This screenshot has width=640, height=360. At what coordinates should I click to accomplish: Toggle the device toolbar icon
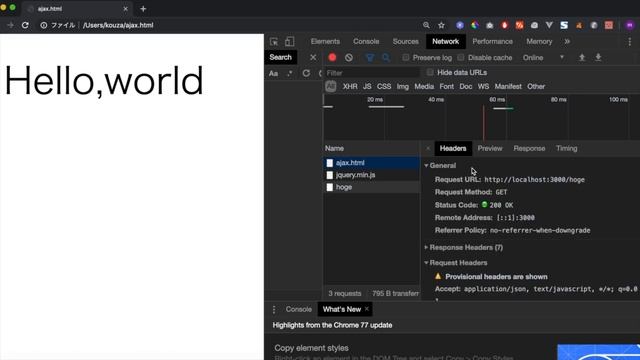click(289, 42)
